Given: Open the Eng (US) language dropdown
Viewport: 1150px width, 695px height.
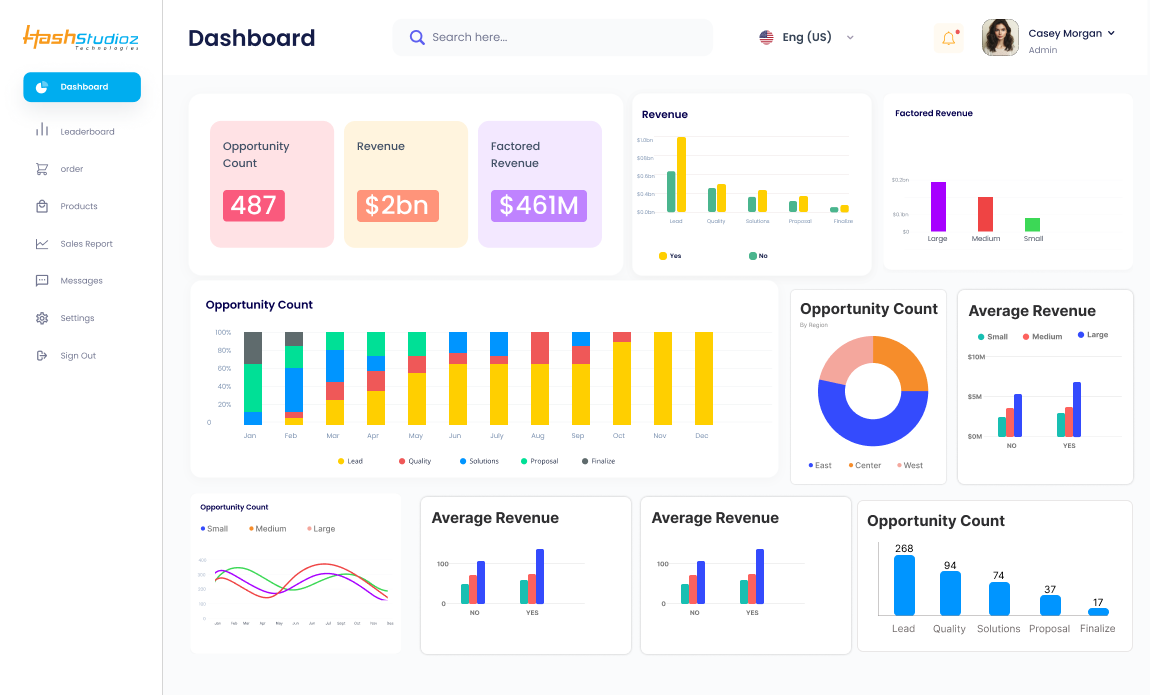Looking at the screenshot, I should (x=808, y=37).
